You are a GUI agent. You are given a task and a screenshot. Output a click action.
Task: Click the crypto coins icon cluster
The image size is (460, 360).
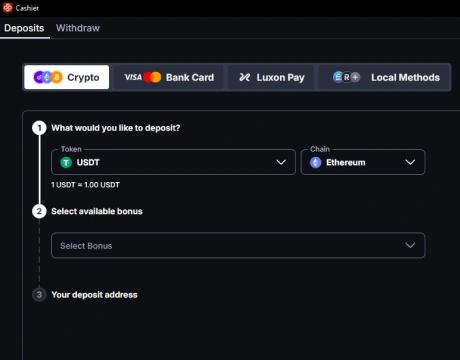(x=48, y=77)
